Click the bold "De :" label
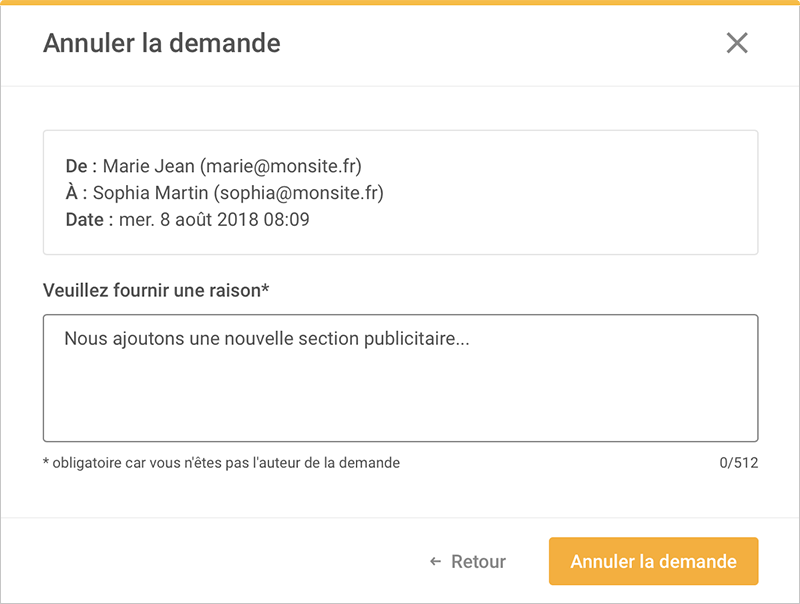 pyautogui.click(x=81, y=166)
